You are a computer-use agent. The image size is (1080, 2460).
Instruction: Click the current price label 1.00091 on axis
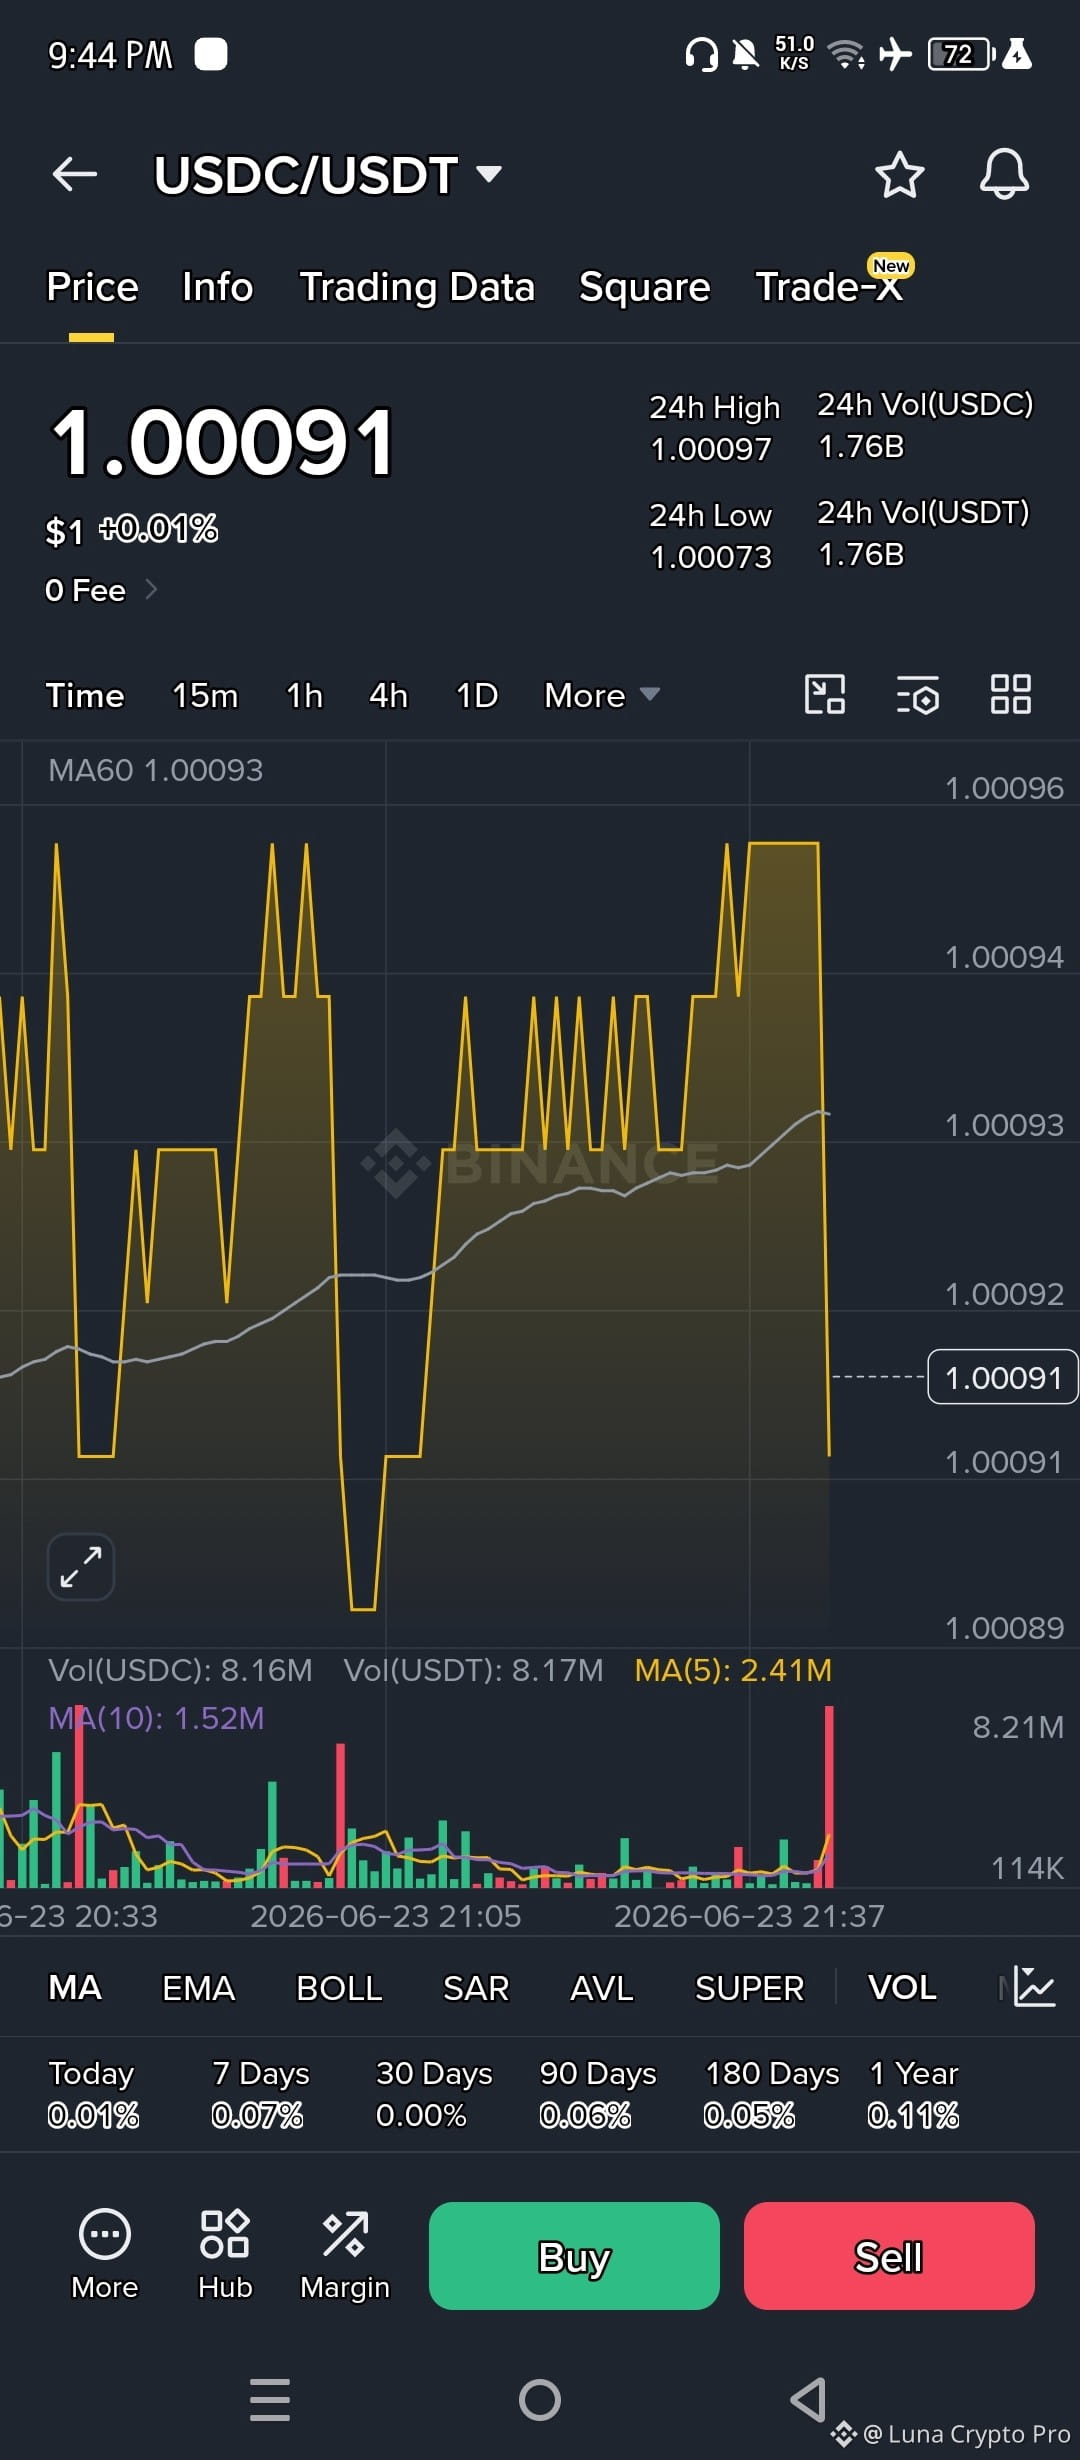[1003, 1377]
